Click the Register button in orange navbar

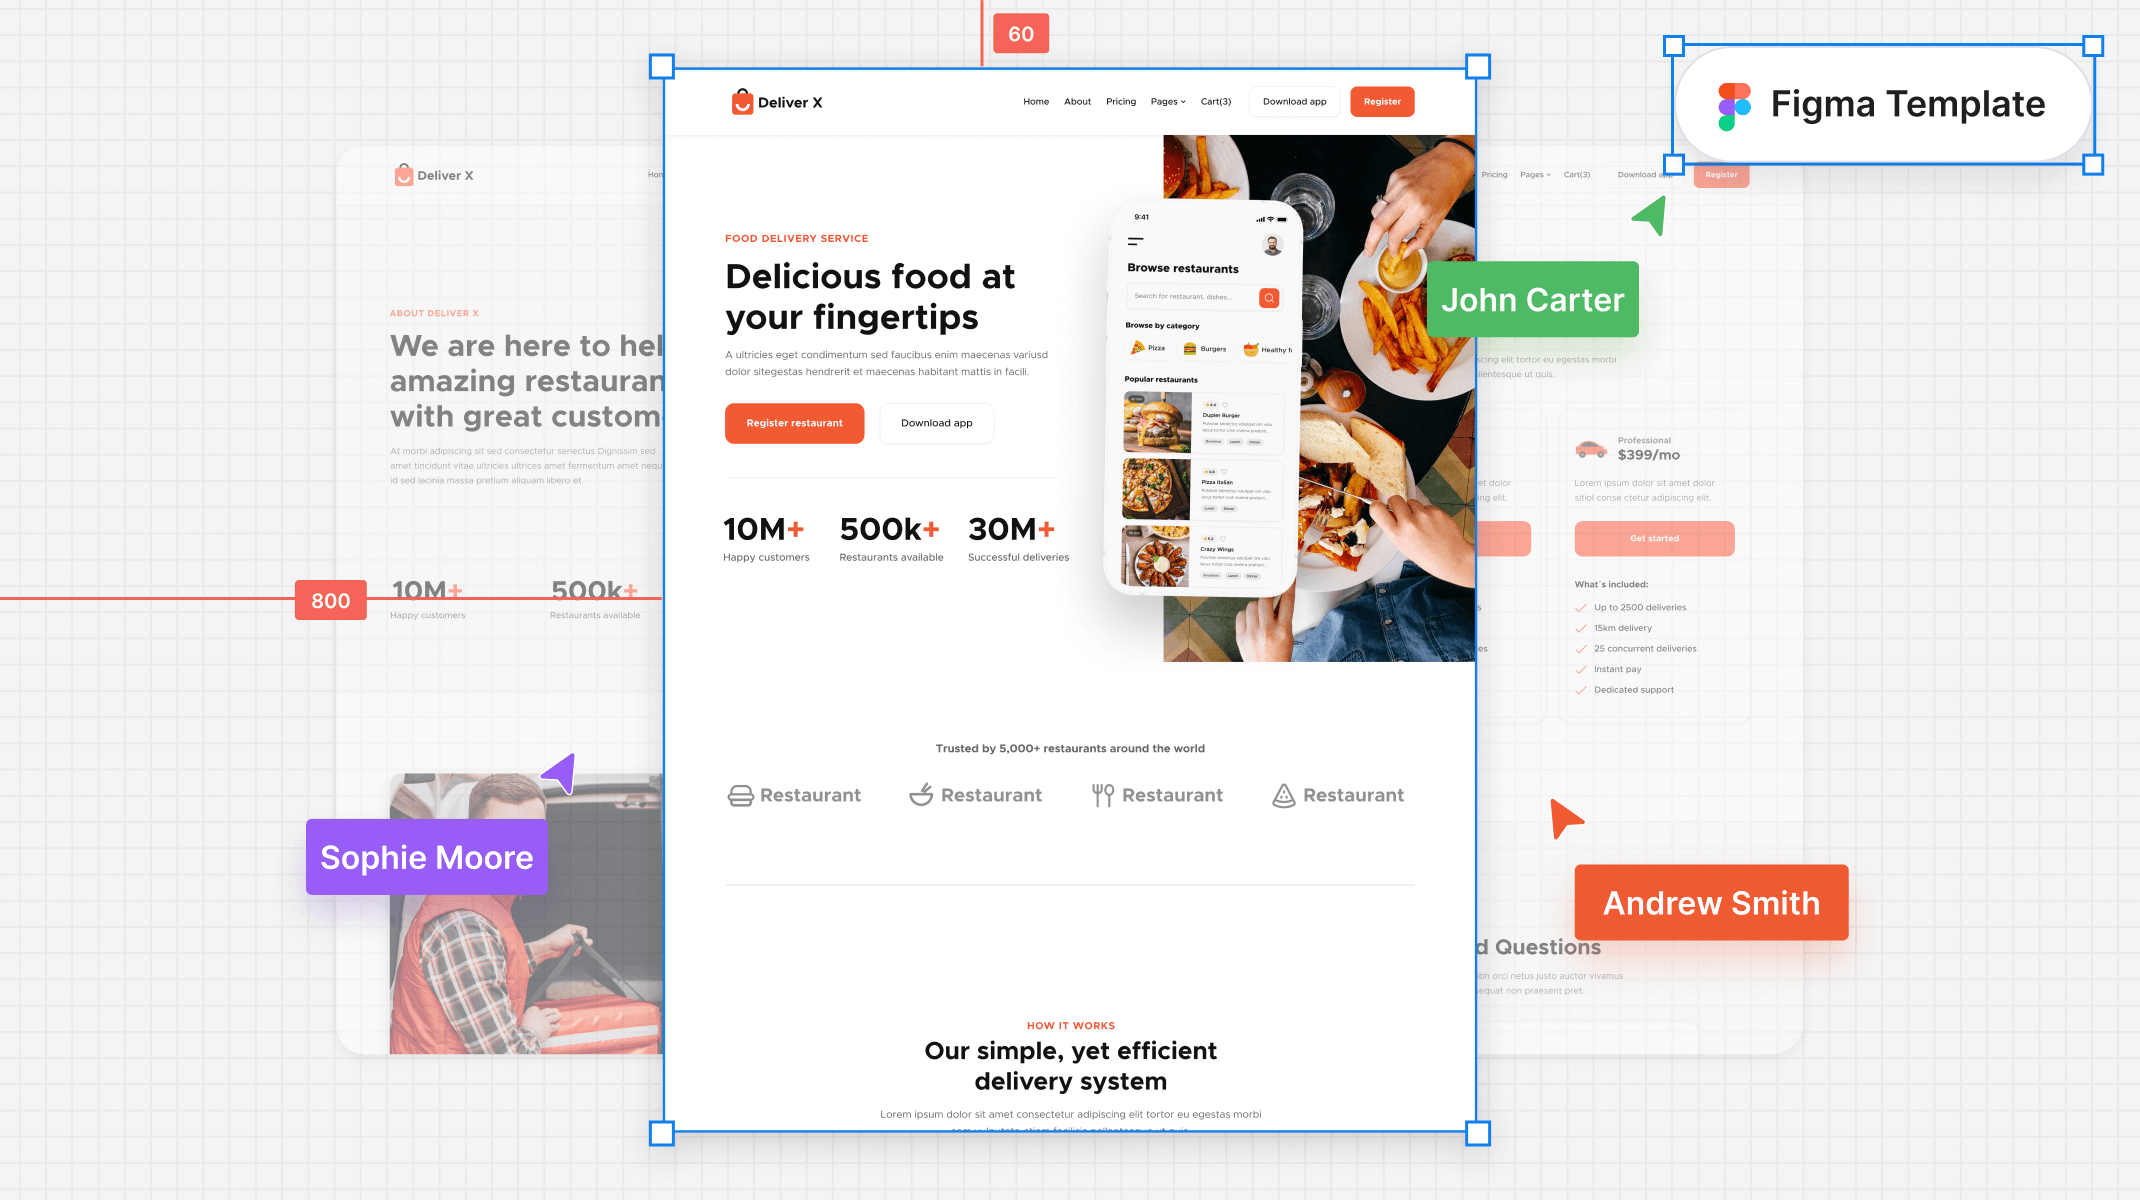[1382, 101]
